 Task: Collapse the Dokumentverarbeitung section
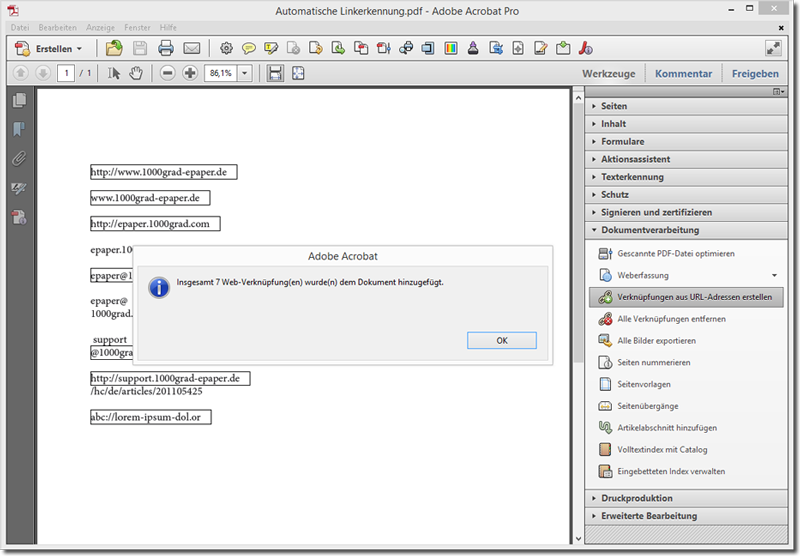coord(686,230)
